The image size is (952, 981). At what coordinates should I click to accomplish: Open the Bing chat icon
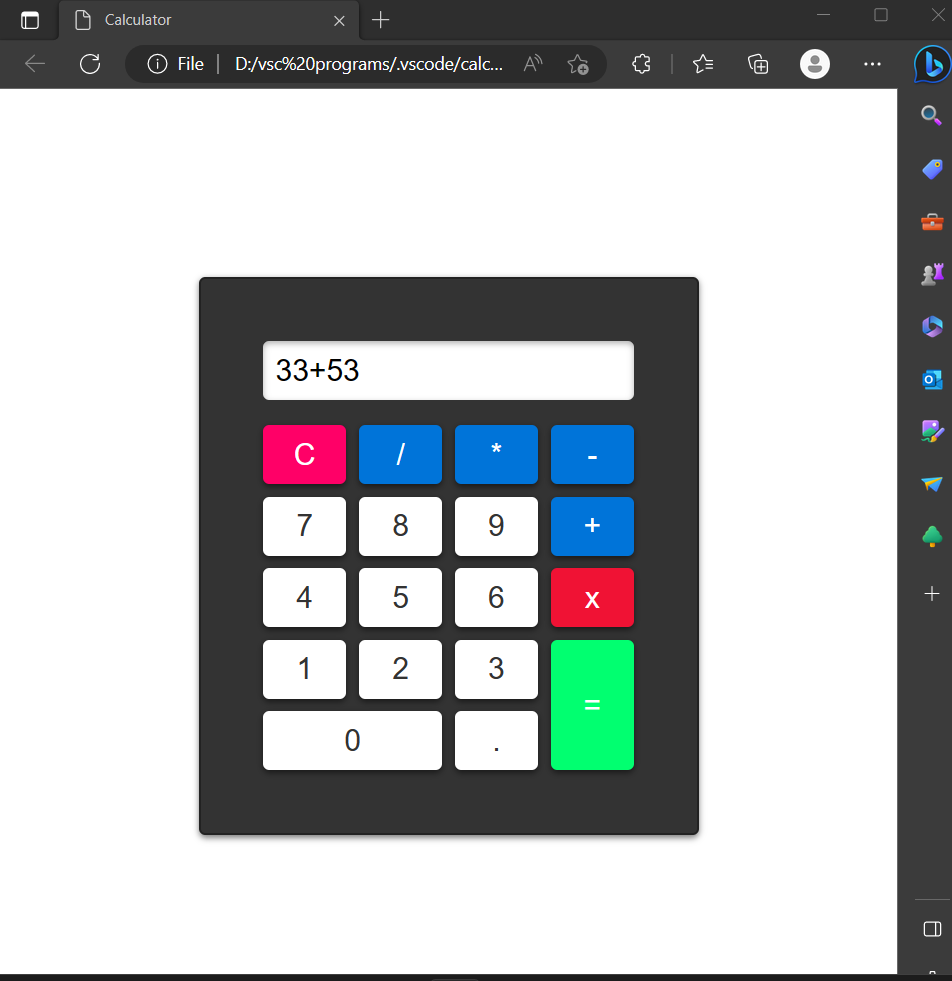932,64
